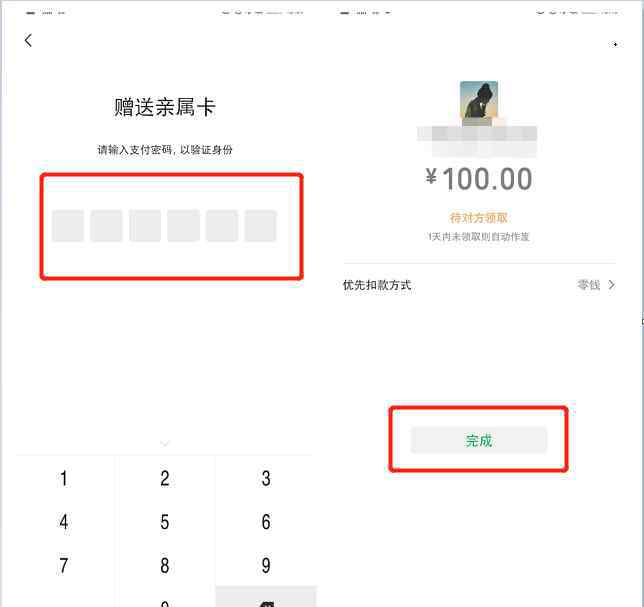Tap the back arrow icon
Screen dimensions: 644x607
tap(28, 41)
